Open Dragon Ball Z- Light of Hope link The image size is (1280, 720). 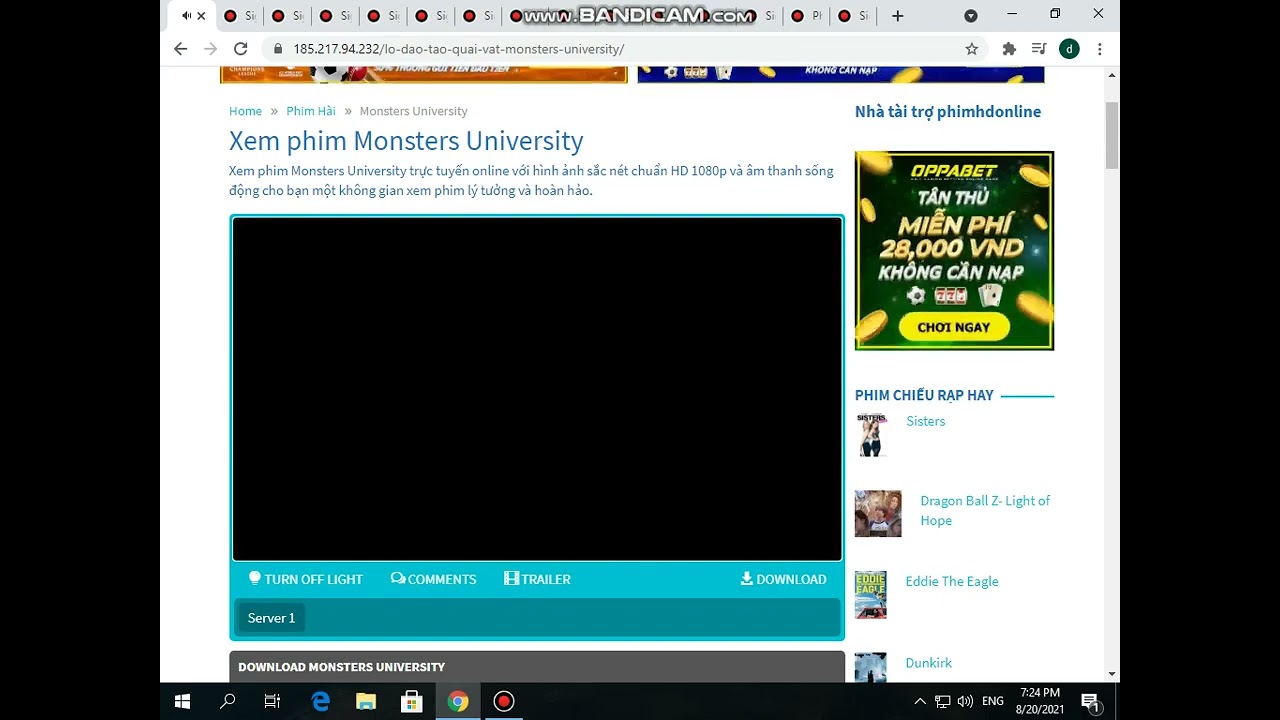985,510
